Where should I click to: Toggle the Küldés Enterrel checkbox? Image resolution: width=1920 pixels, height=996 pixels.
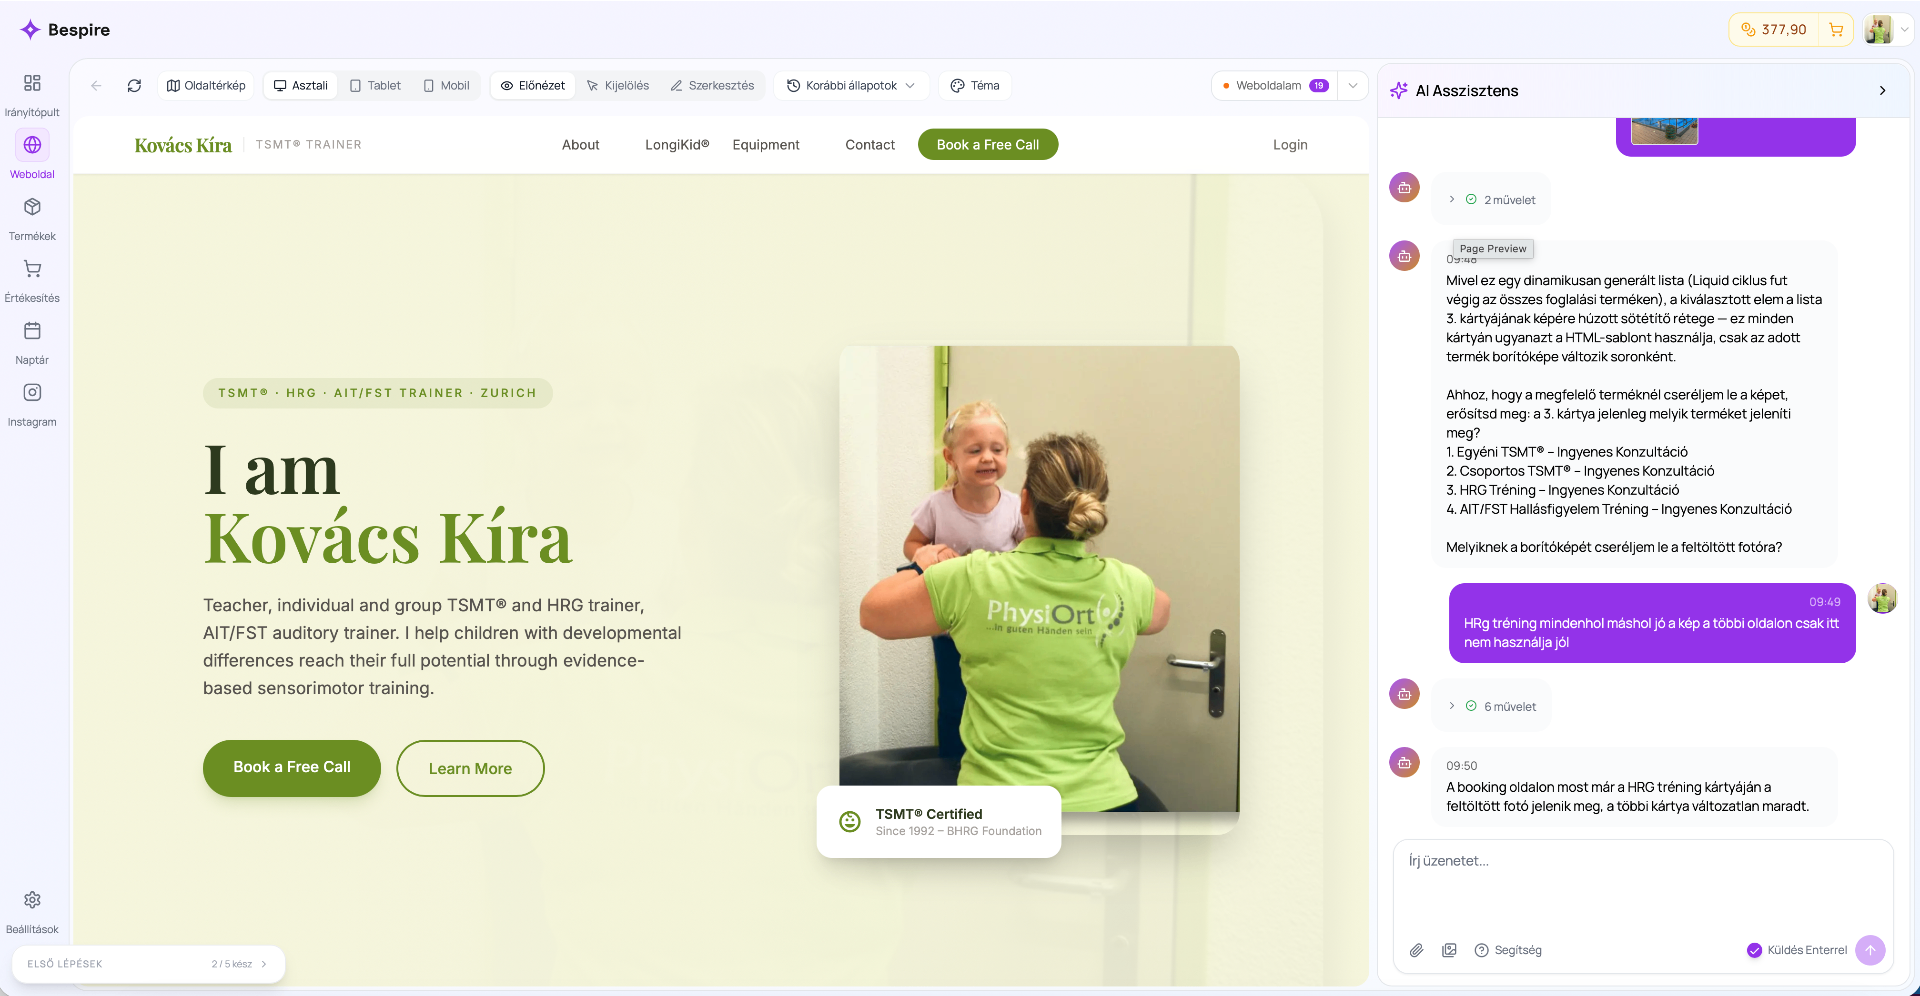(x=1754, y=950)
